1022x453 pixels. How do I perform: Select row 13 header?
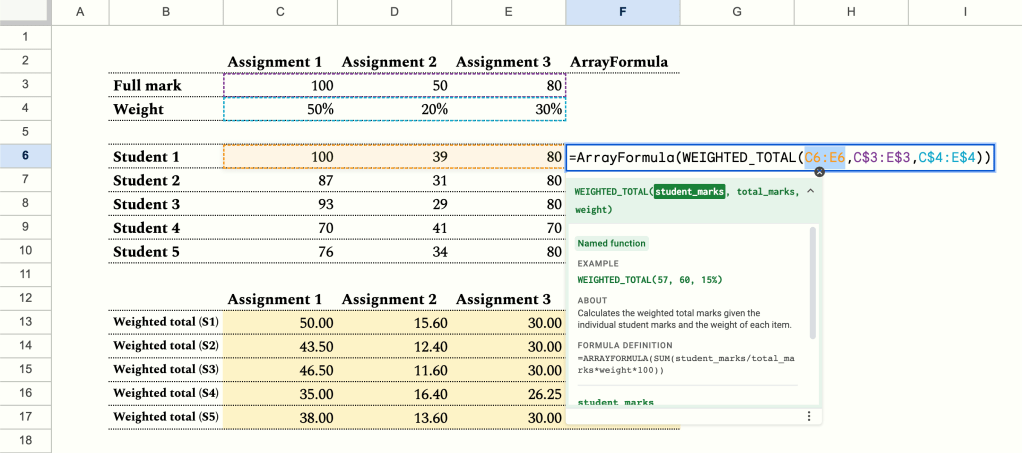pos(25,322)
